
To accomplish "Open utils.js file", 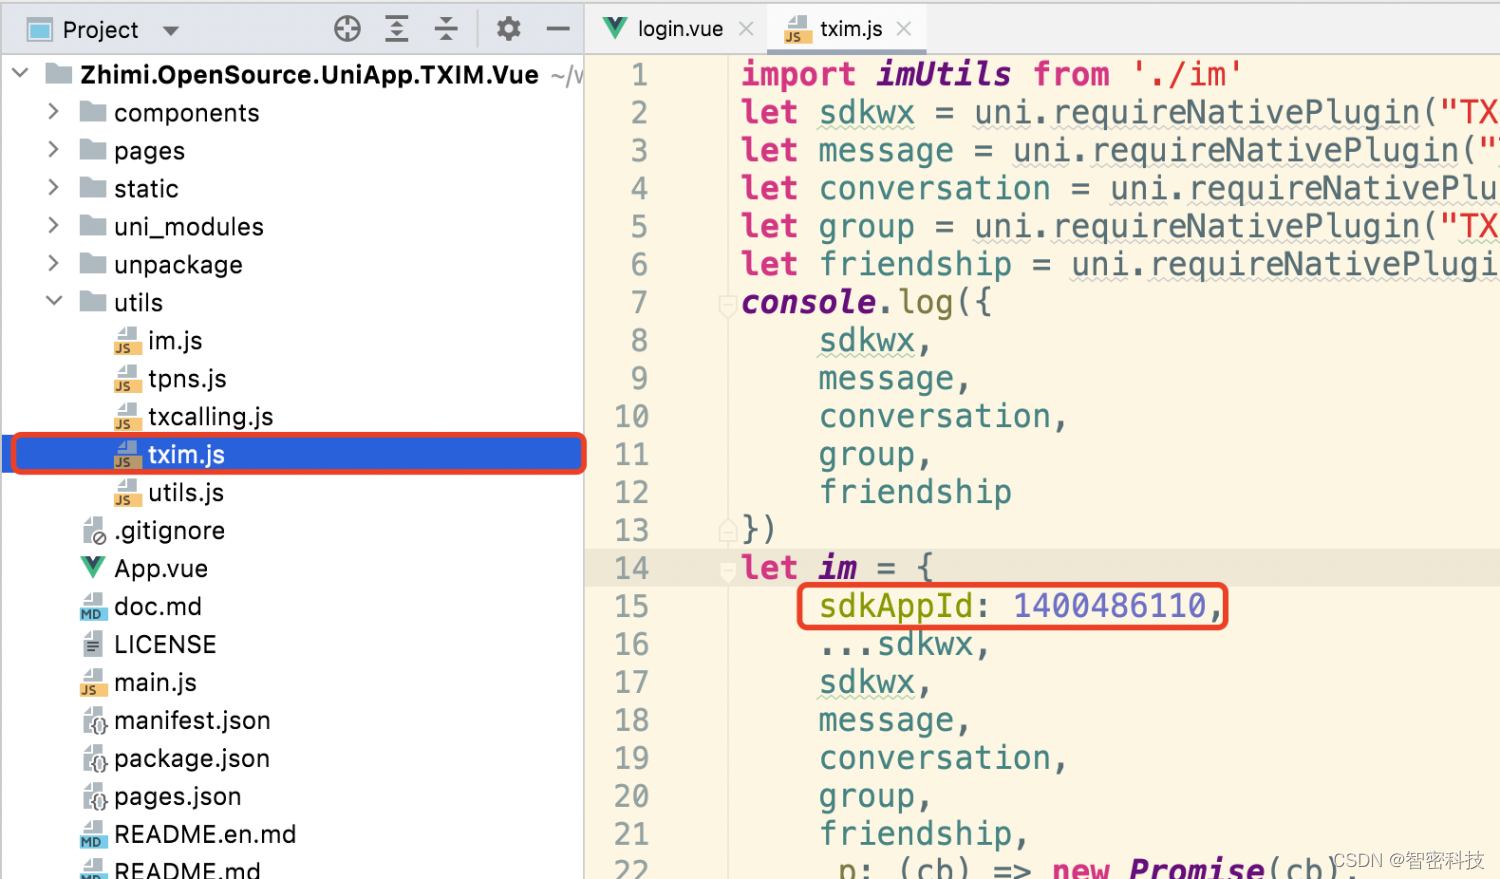I will coord(186,493).
